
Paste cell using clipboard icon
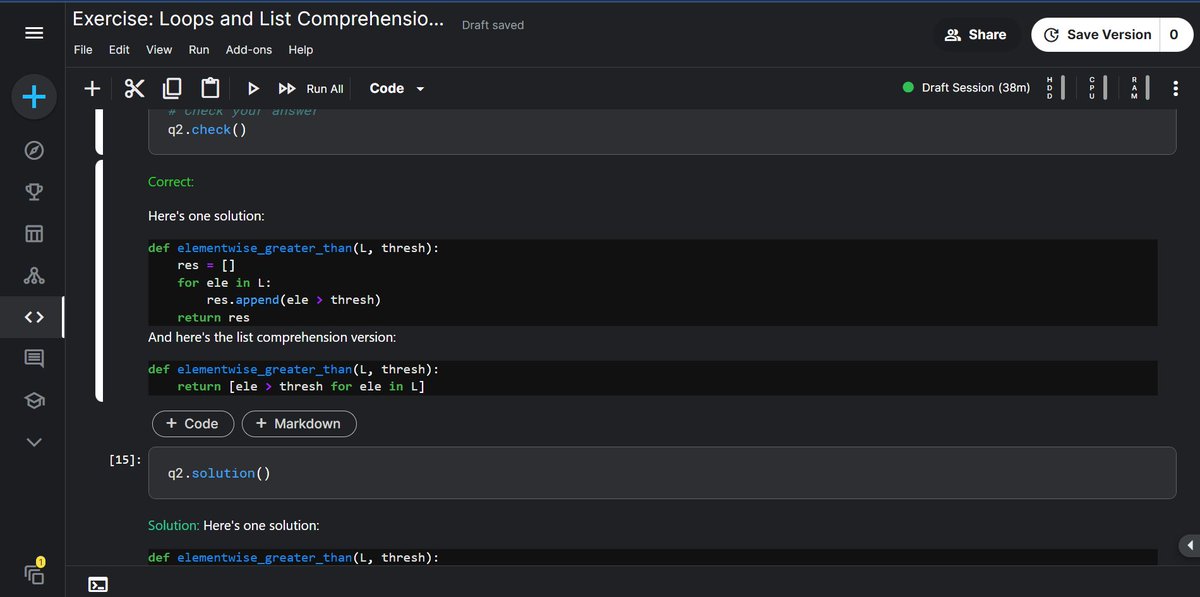point(209,88)
